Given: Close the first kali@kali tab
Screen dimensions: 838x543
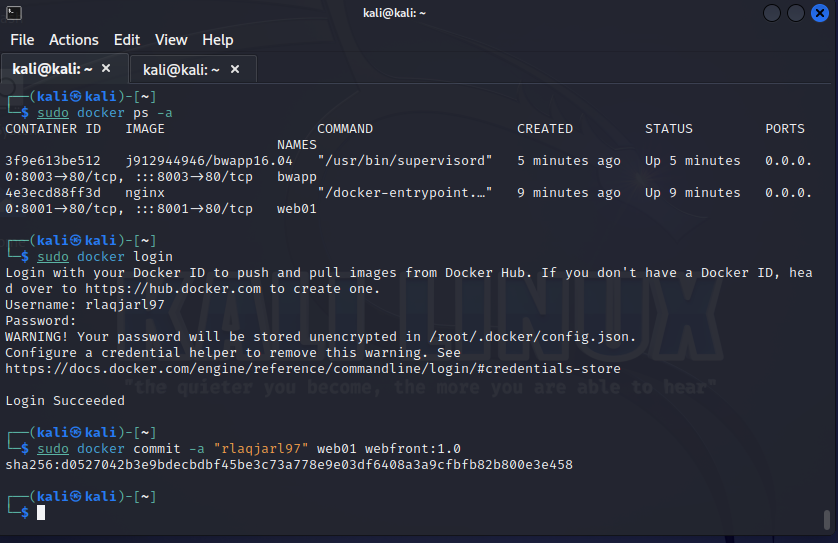Looking at the screenshot, I should 106,68.
